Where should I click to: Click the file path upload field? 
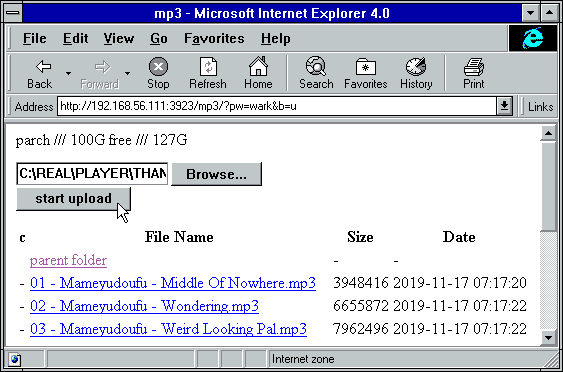92,174
